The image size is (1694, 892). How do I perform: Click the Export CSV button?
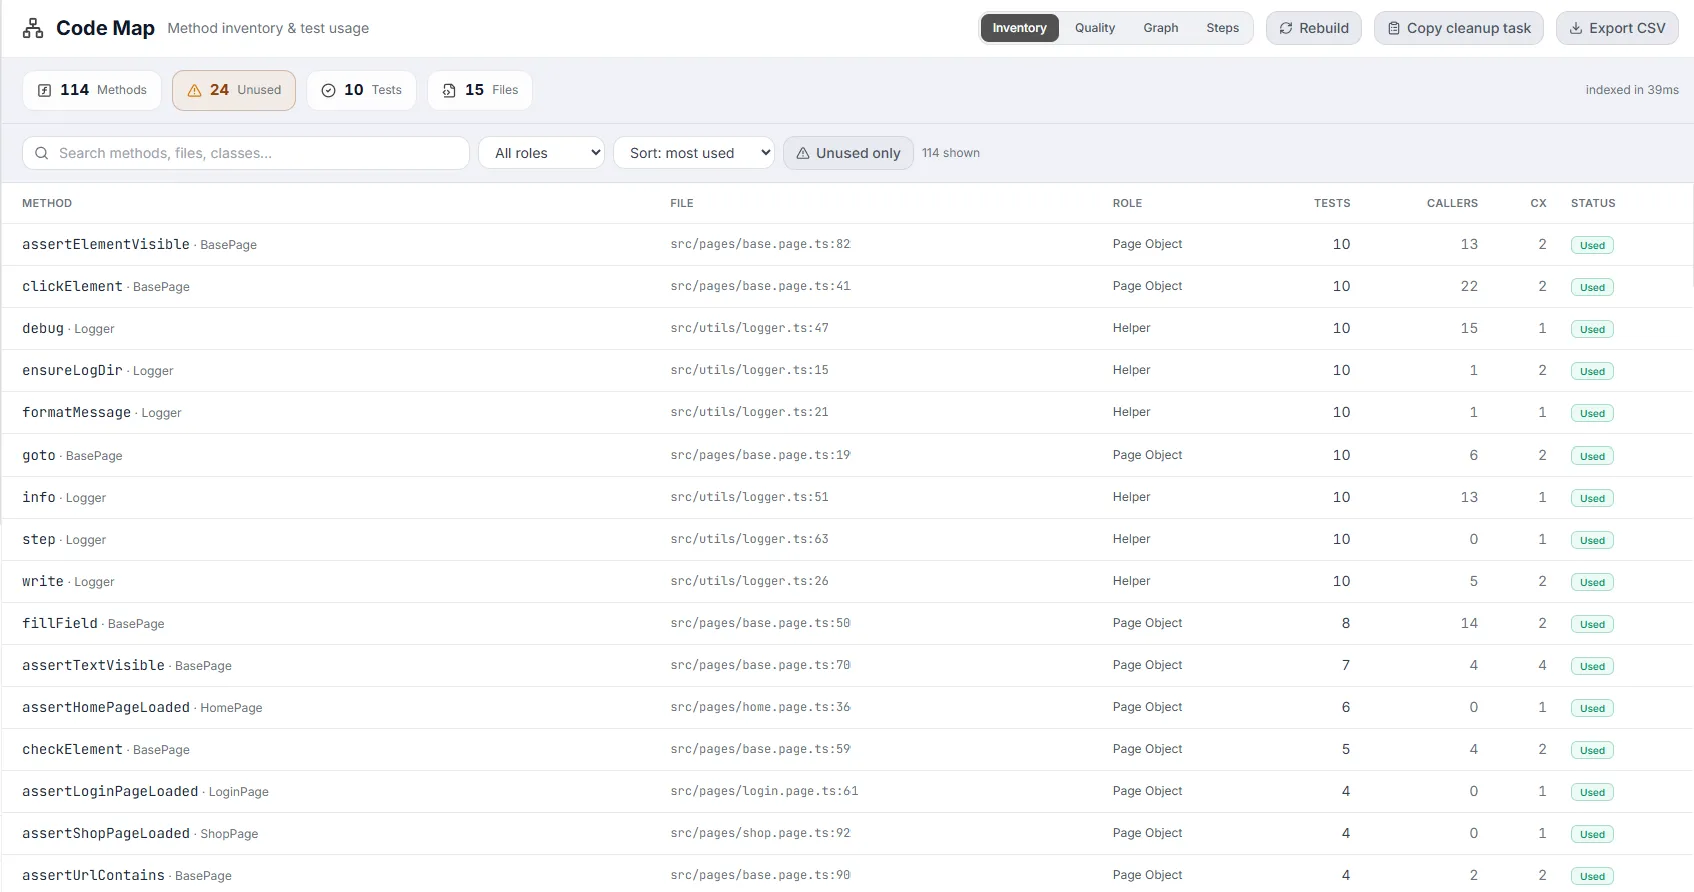1617,28
